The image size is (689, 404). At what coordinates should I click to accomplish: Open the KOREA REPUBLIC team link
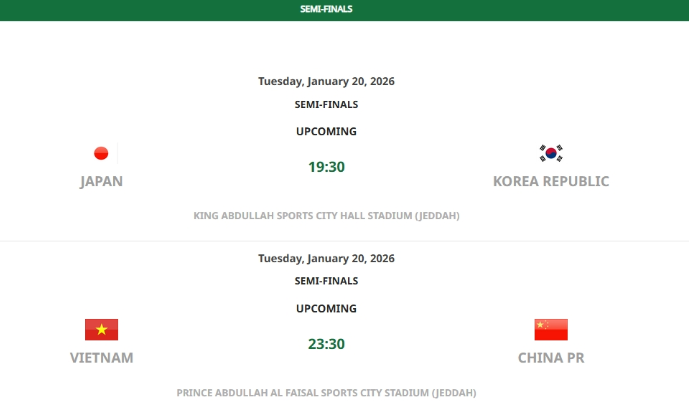(x=551, y=181)
